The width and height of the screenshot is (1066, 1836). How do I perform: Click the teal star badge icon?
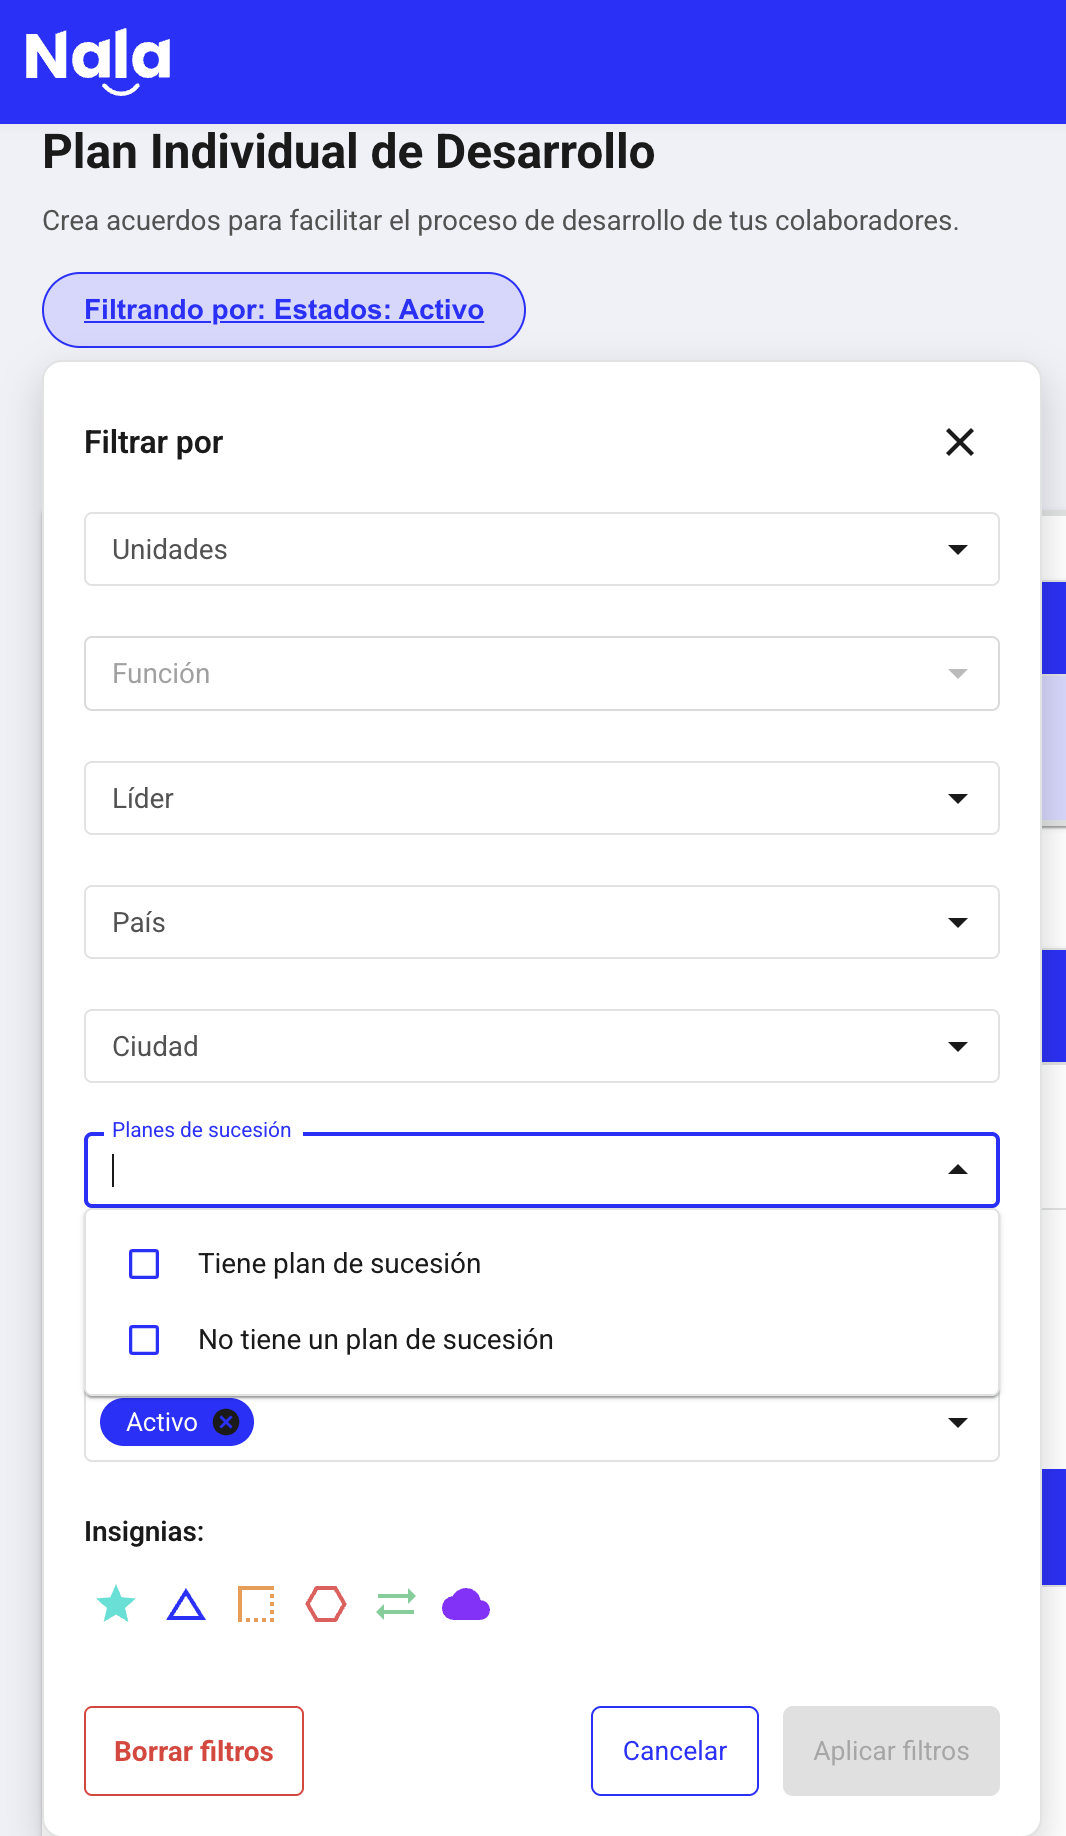116,1604
